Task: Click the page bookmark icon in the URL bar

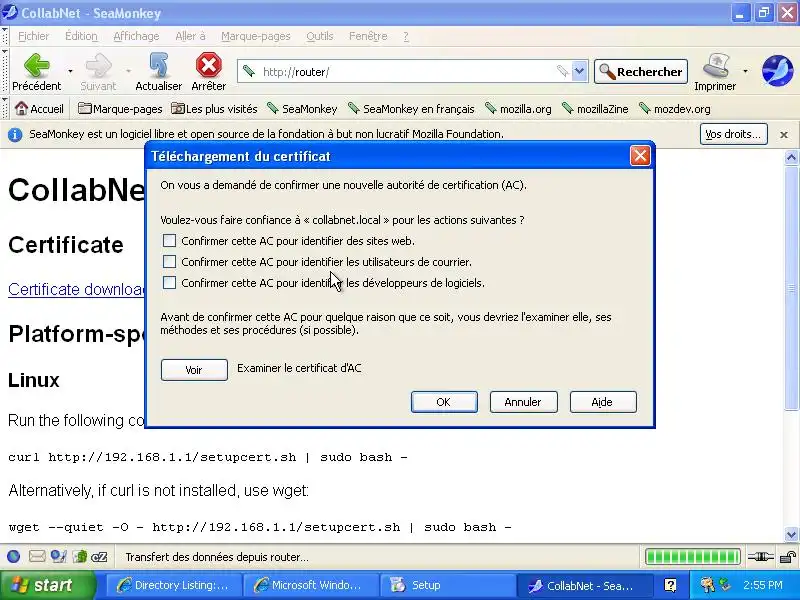Action: click(x=248, y=71)
